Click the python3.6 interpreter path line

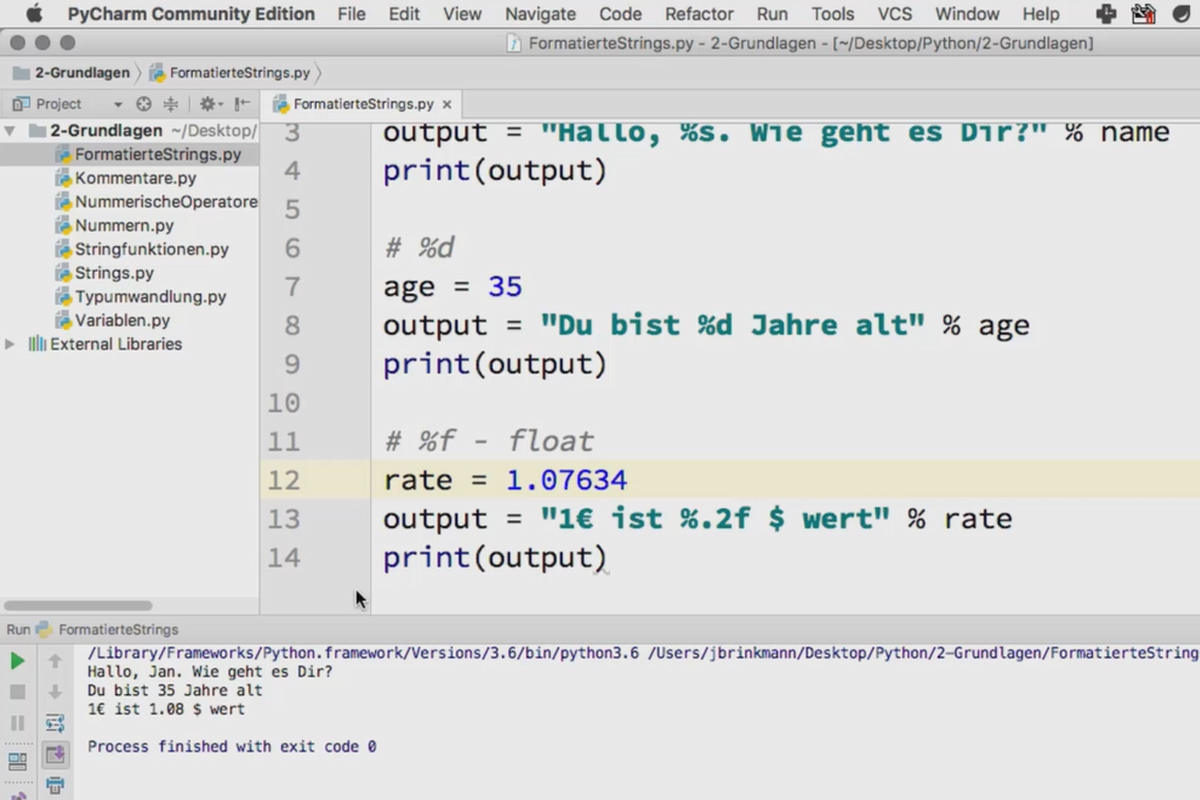click(643, 653)
